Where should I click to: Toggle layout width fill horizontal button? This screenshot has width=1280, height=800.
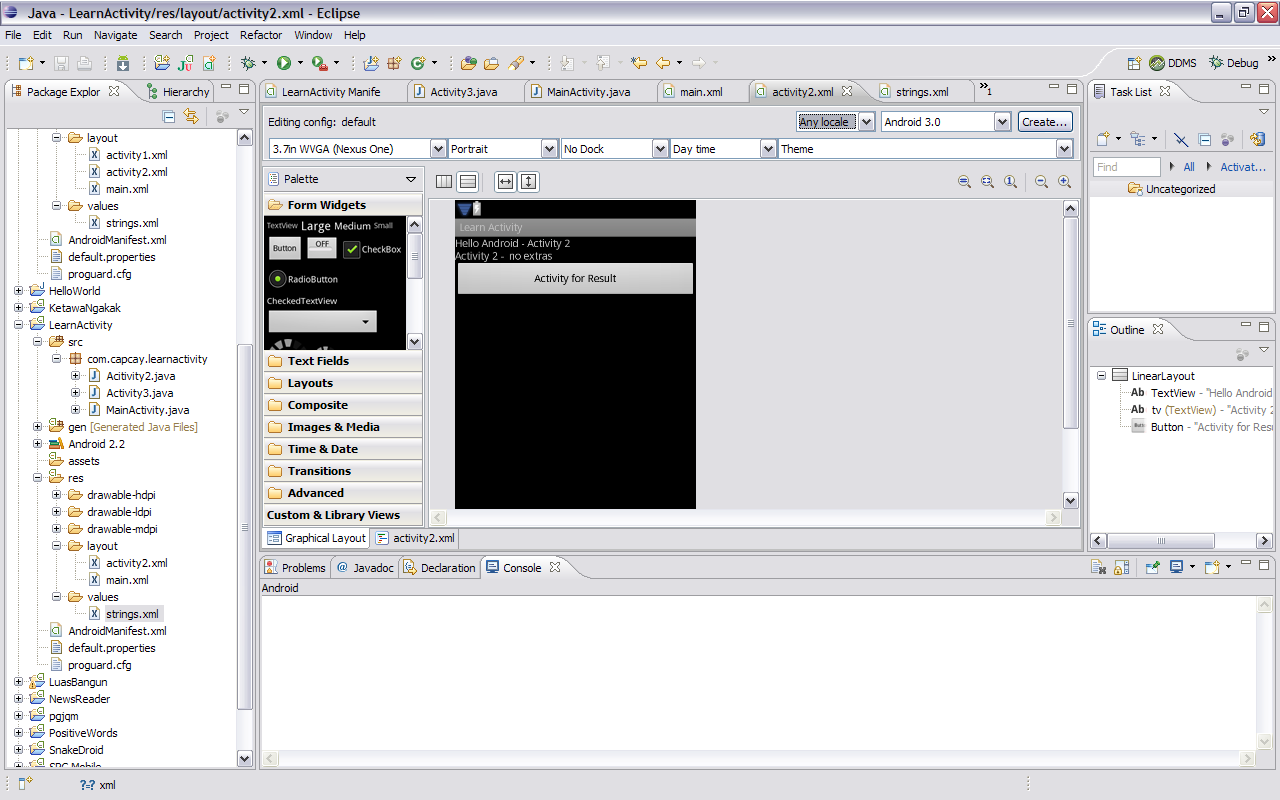point(505,182)
